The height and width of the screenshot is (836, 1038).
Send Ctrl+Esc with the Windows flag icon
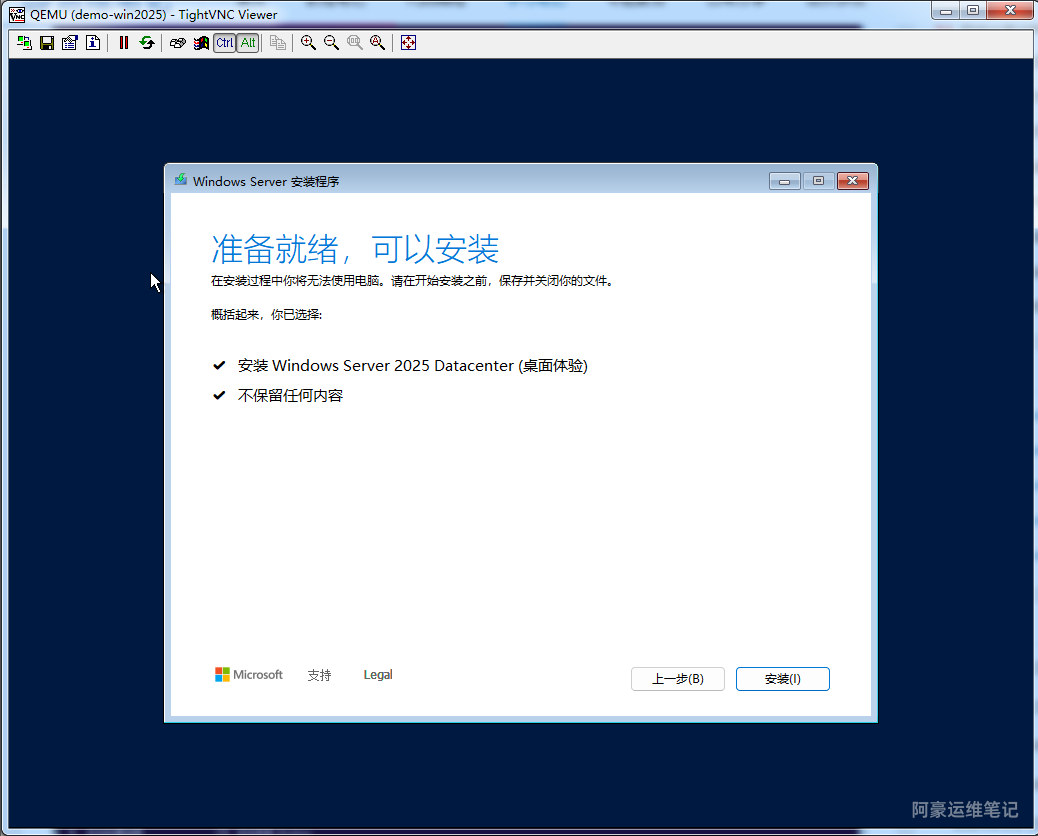(x=201, y=43)
